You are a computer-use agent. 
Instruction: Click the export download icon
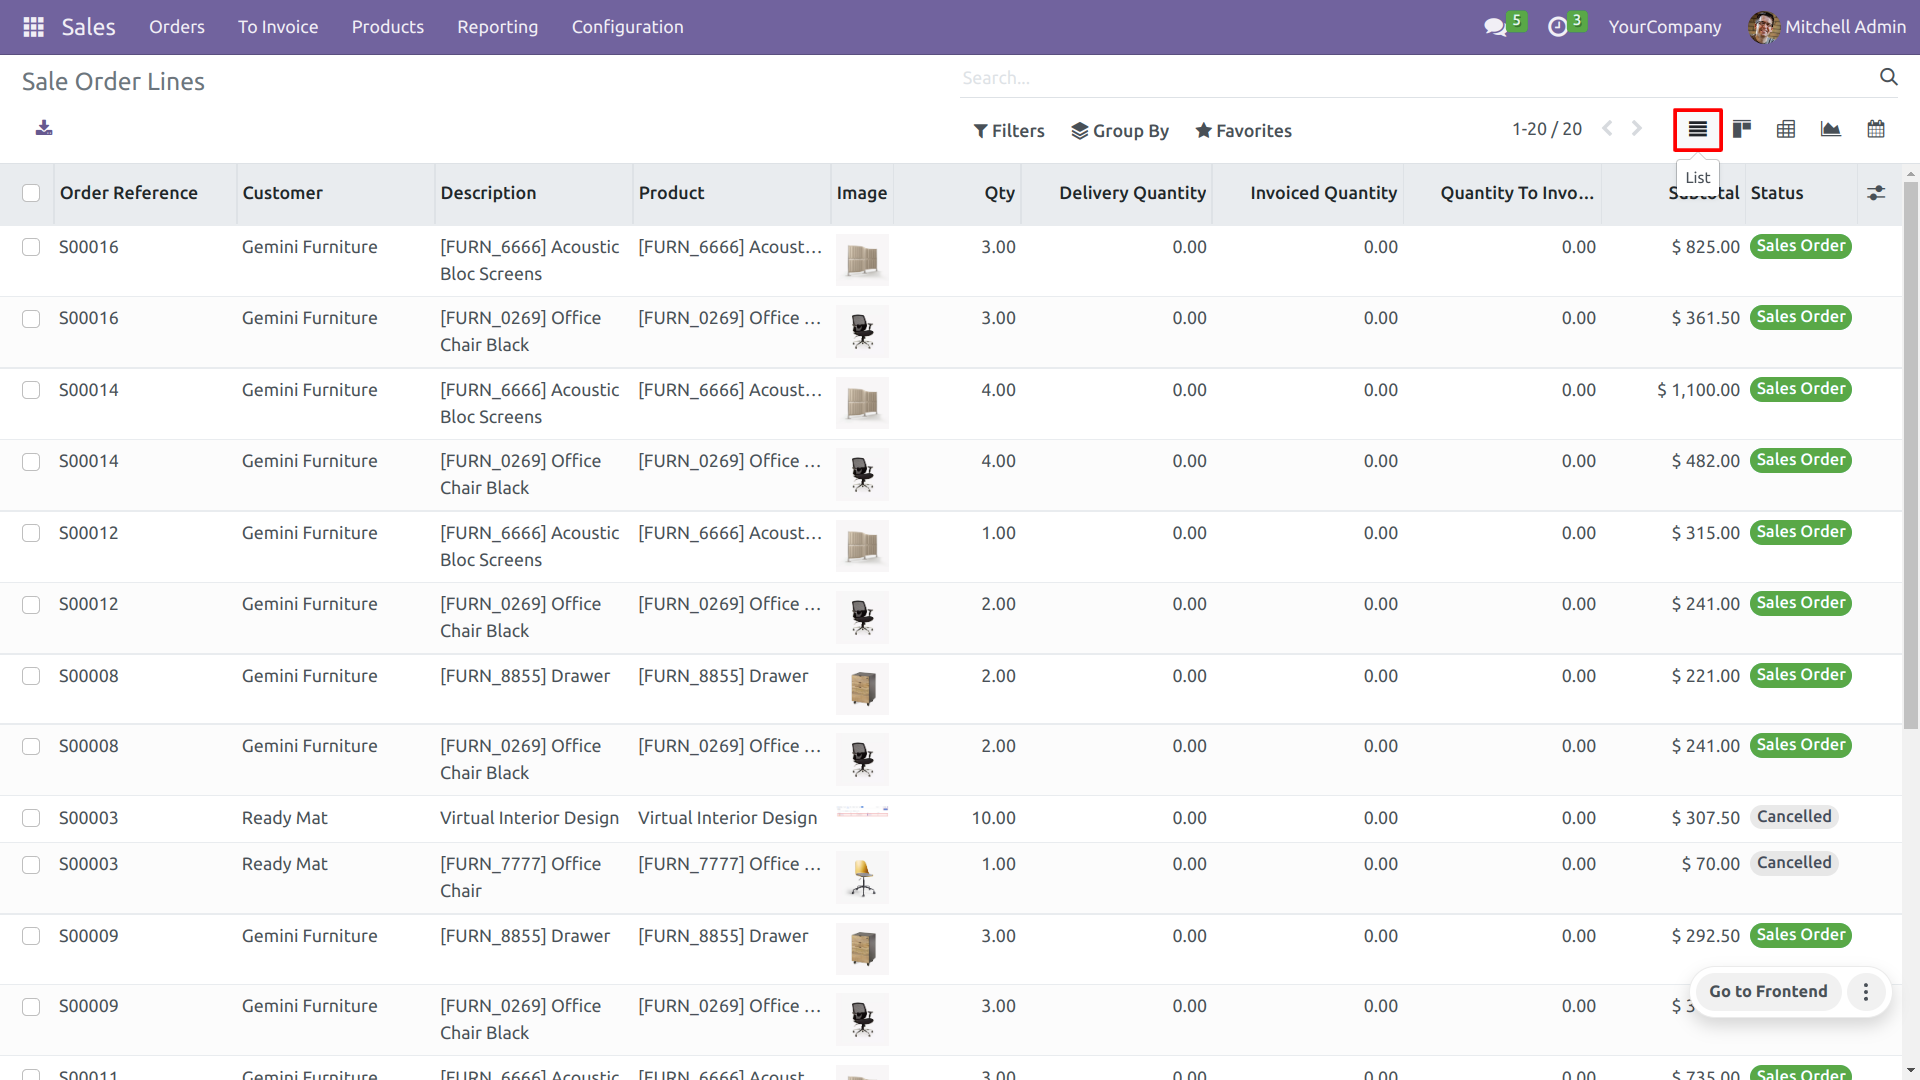44,128
